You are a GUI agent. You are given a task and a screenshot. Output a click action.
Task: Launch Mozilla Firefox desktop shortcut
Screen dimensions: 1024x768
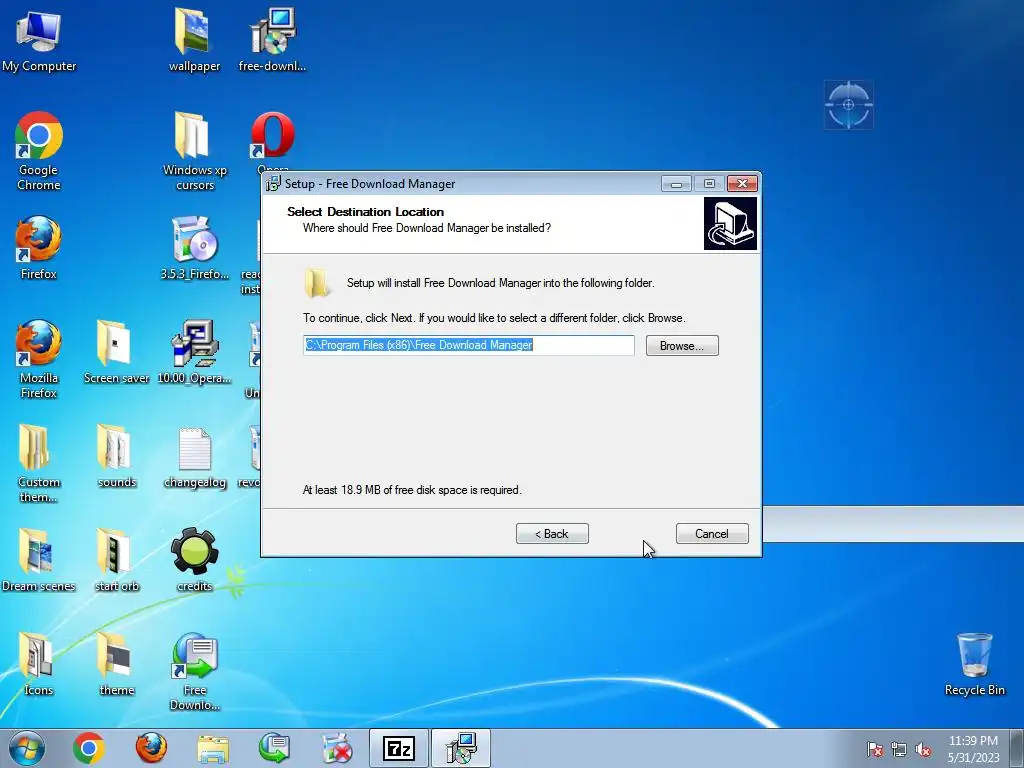pyautogui.click(x=39, y=359)
